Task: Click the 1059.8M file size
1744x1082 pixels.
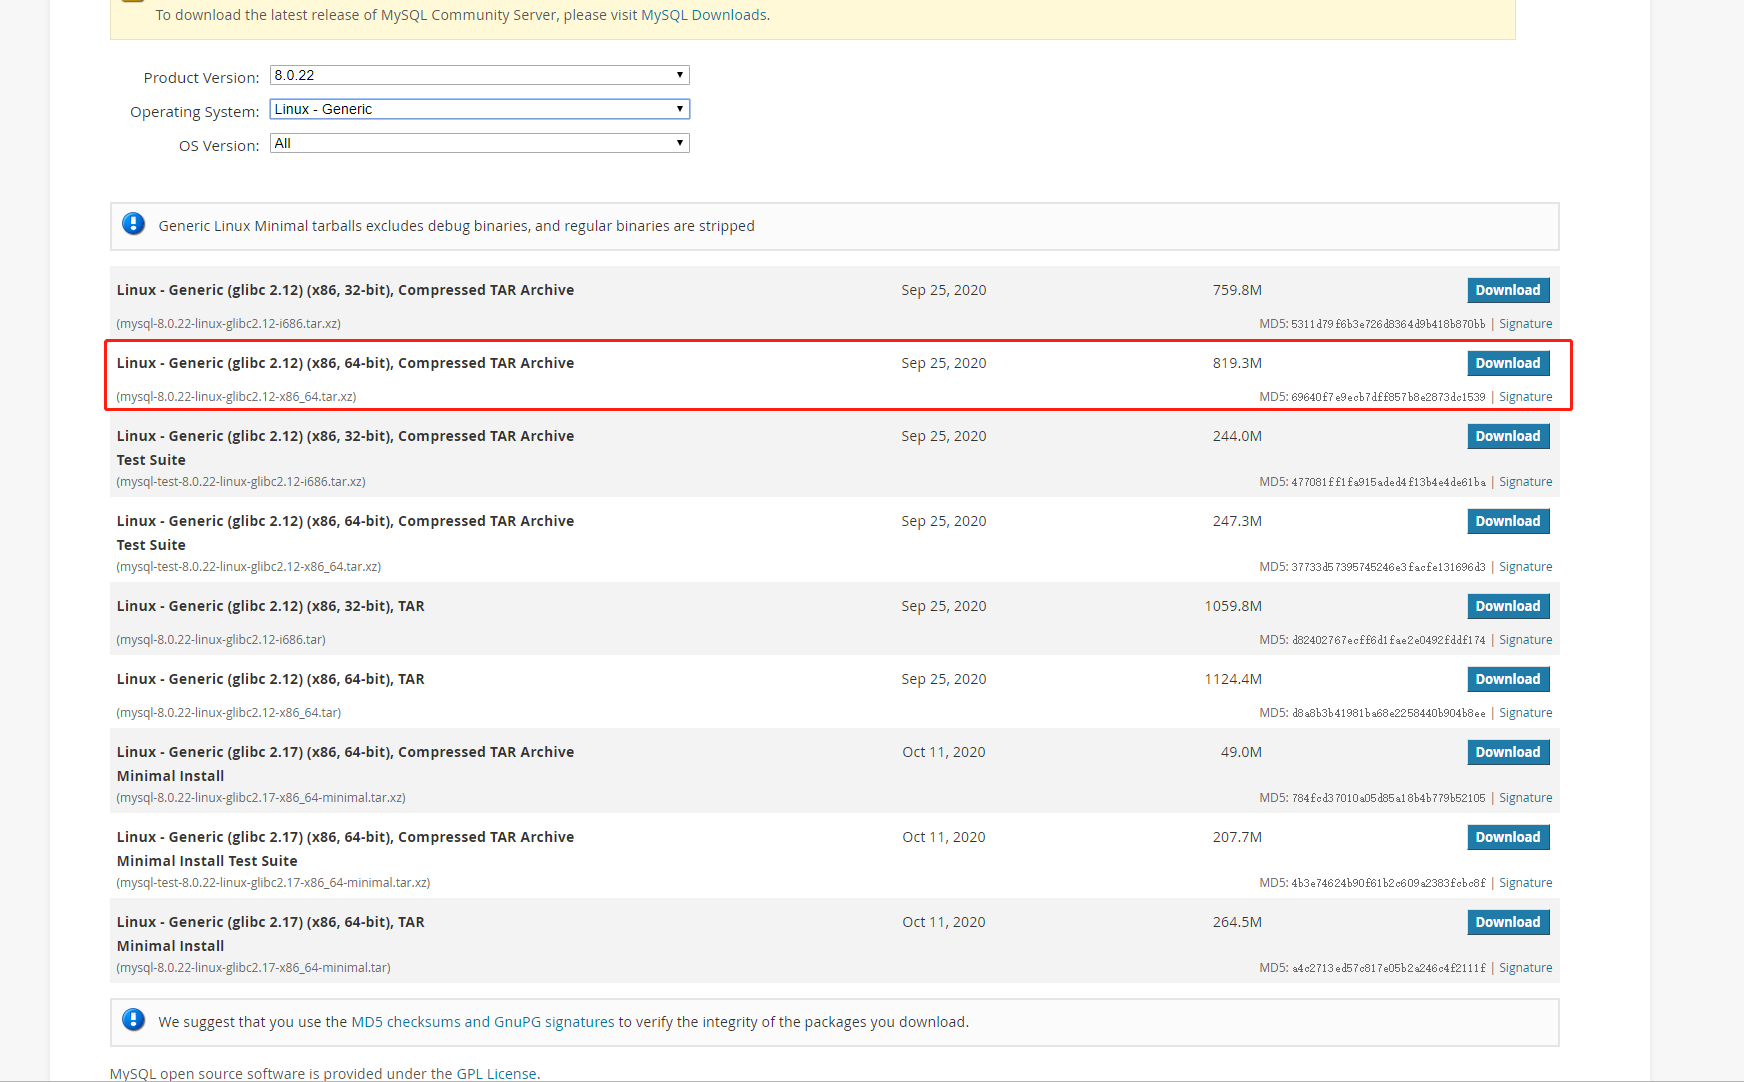Action: click(x=1233, y=606)
